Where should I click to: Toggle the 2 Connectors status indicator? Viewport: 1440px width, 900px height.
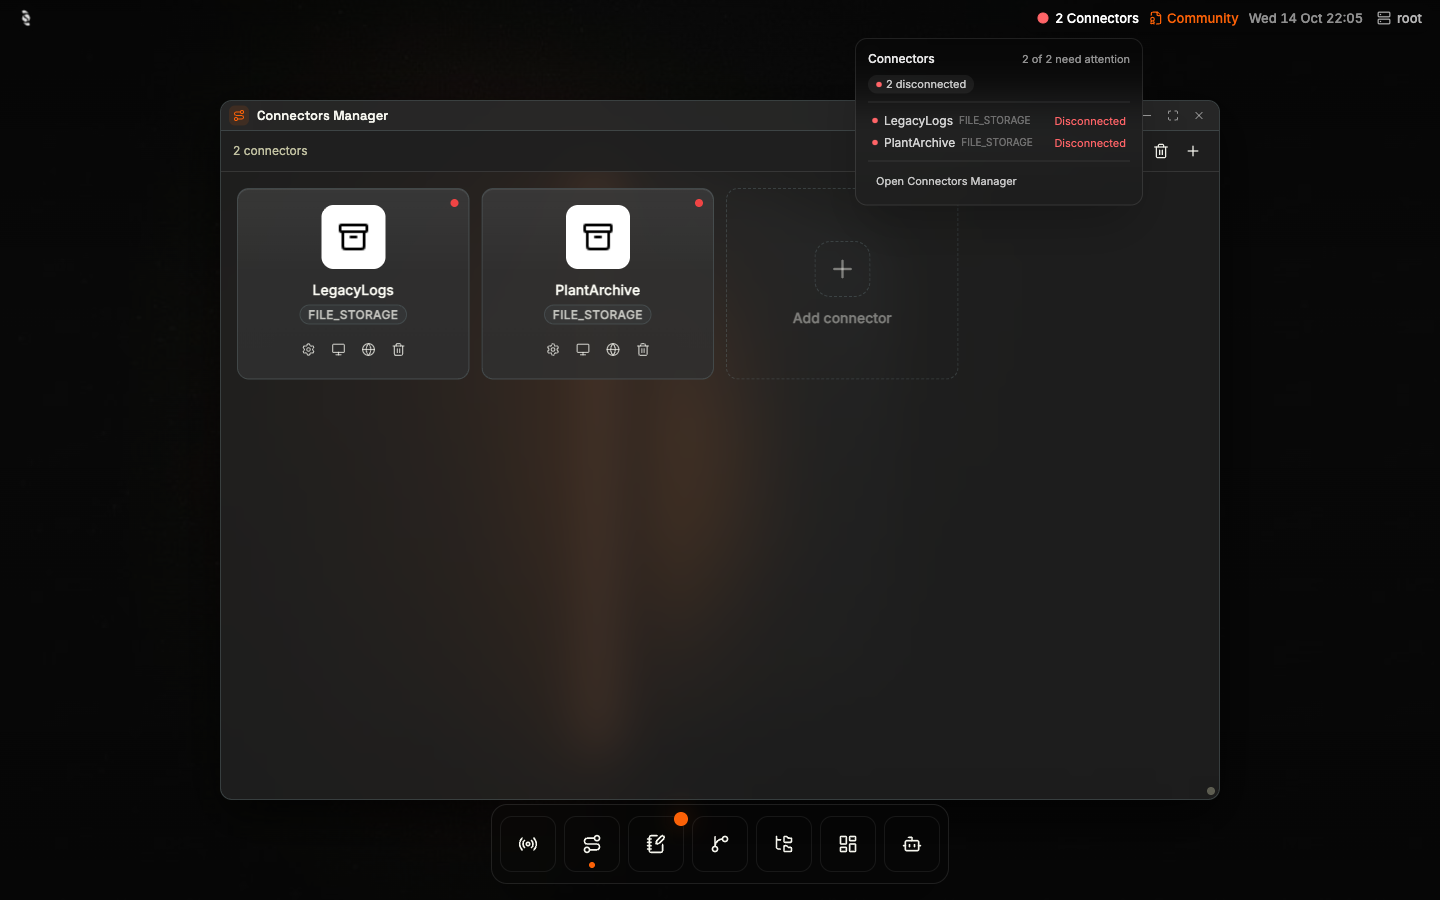(x=1088, y=18)
